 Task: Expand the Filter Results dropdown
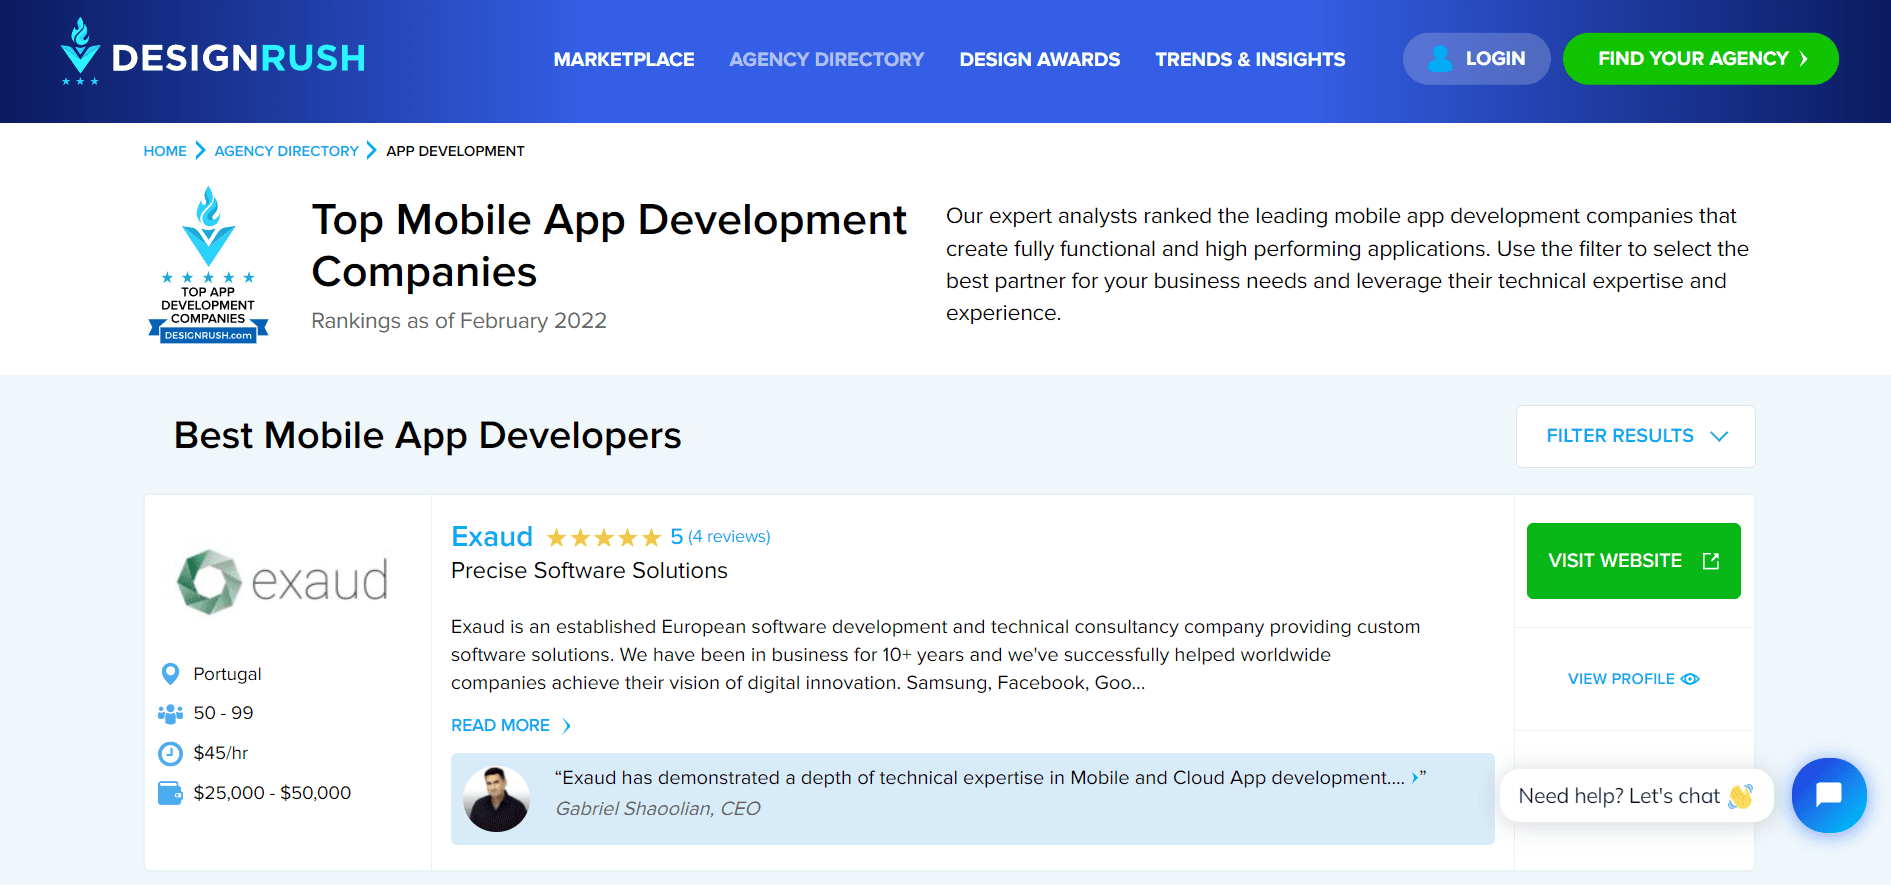click(x=1635, y=436)
